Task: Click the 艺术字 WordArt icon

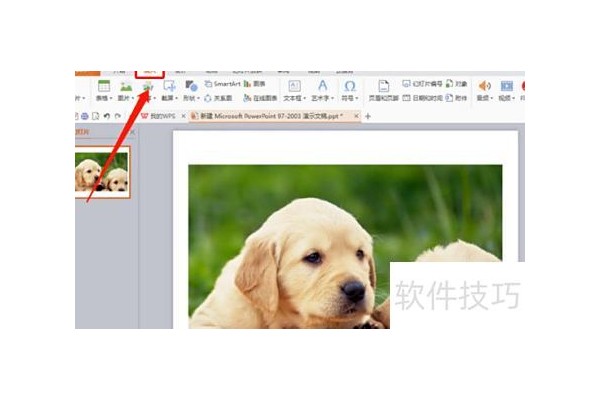Action: (323, 86)
